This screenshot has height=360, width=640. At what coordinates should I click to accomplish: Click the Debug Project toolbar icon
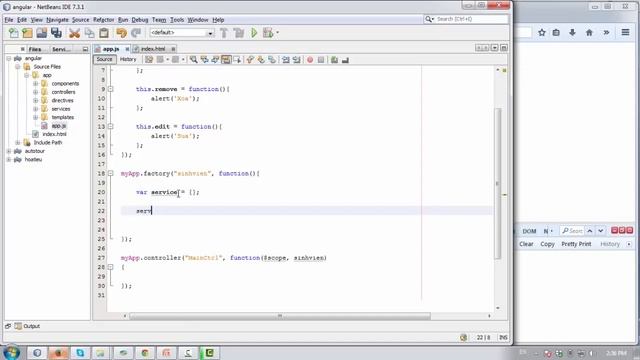tap(268, 33)
